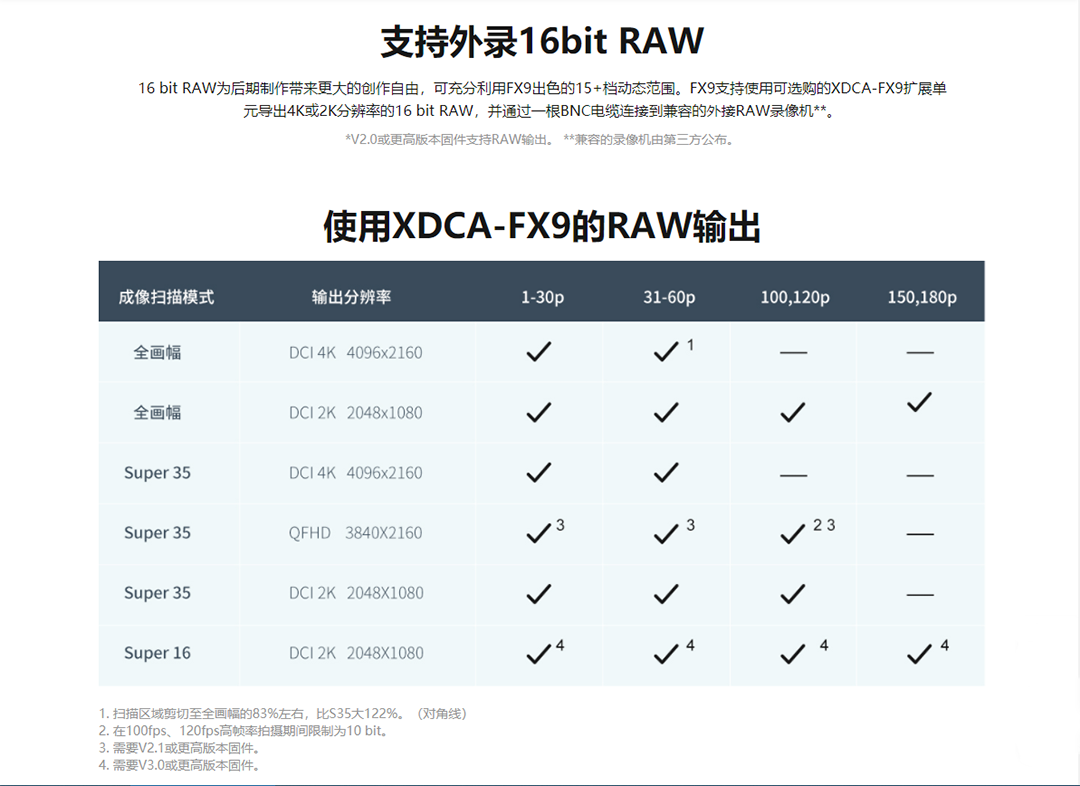Click the 31-60p checkmark in Super 35 DCI 2K row
Screen dimensions: 1080x786
coord(666,594)
